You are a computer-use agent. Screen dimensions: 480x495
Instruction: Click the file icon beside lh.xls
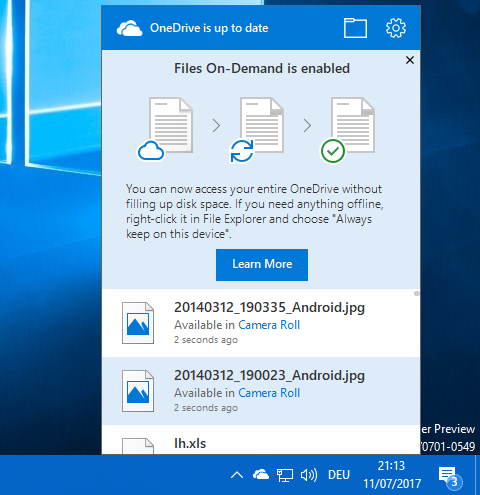coord(138,446)
